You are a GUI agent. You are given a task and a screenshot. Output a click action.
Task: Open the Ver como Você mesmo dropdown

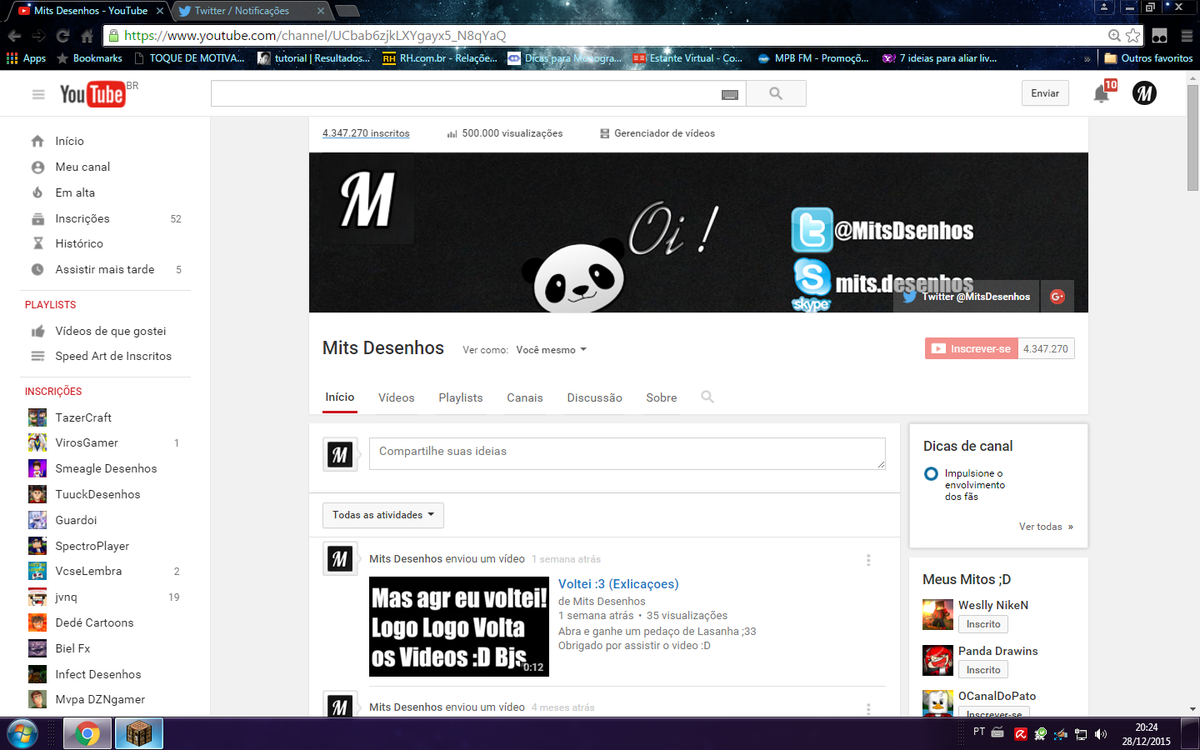[x=551, y=350]
